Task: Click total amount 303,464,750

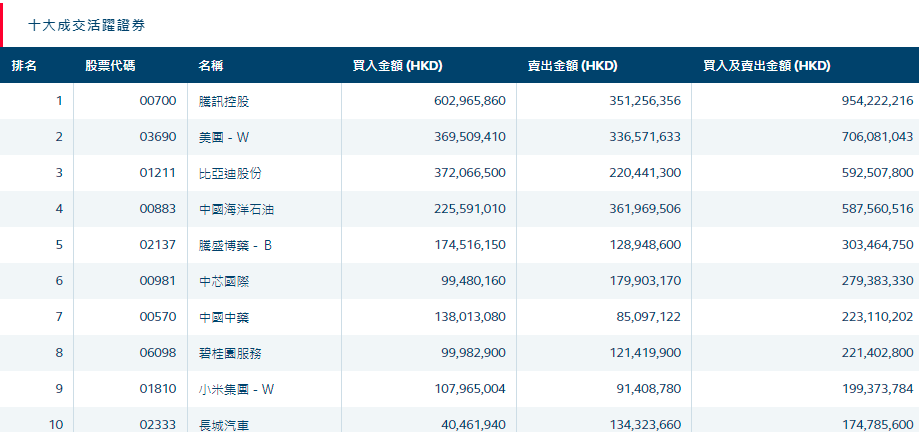Action: pyautogui.click(x=877, y=245)
